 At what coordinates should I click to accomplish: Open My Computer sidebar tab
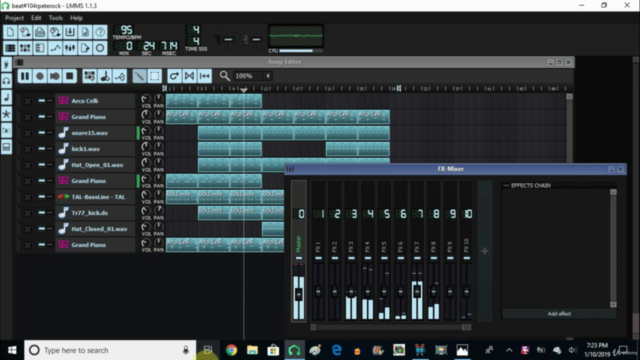(6, 147)
